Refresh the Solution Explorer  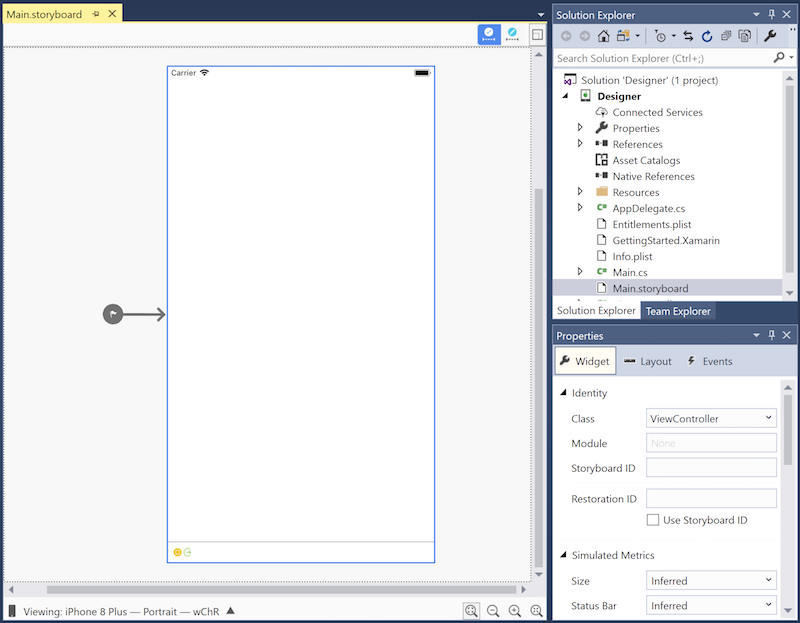point(706,35)
